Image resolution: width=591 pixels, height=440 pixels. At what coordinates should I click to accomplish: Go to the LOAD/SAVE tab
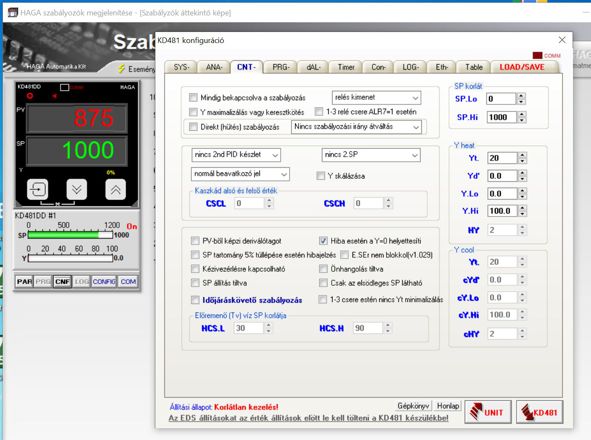click(x=522, y=67)
